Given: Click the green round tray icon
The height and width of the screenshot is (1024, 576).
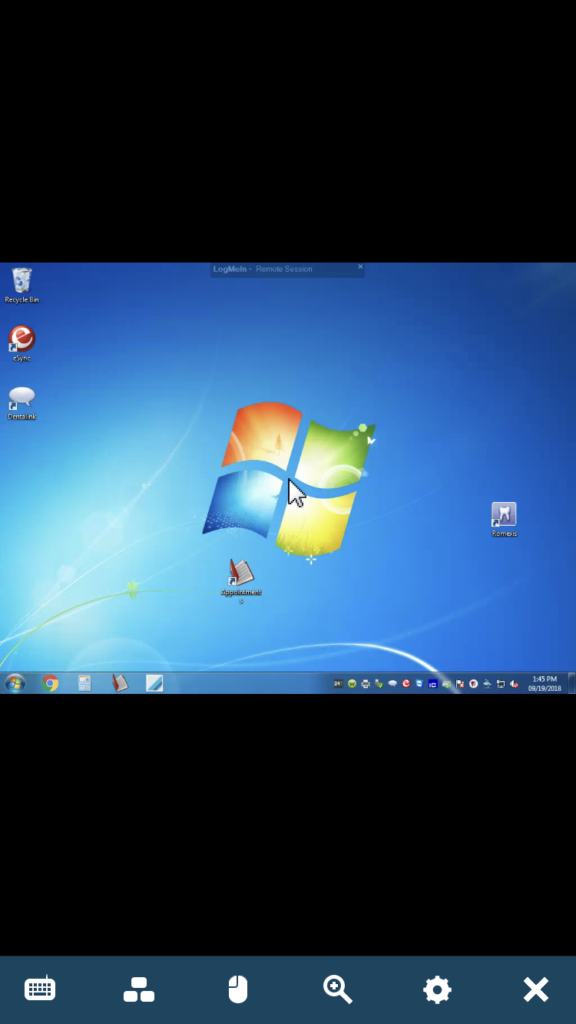Looking at the screenshot, I should click(352, 684).
